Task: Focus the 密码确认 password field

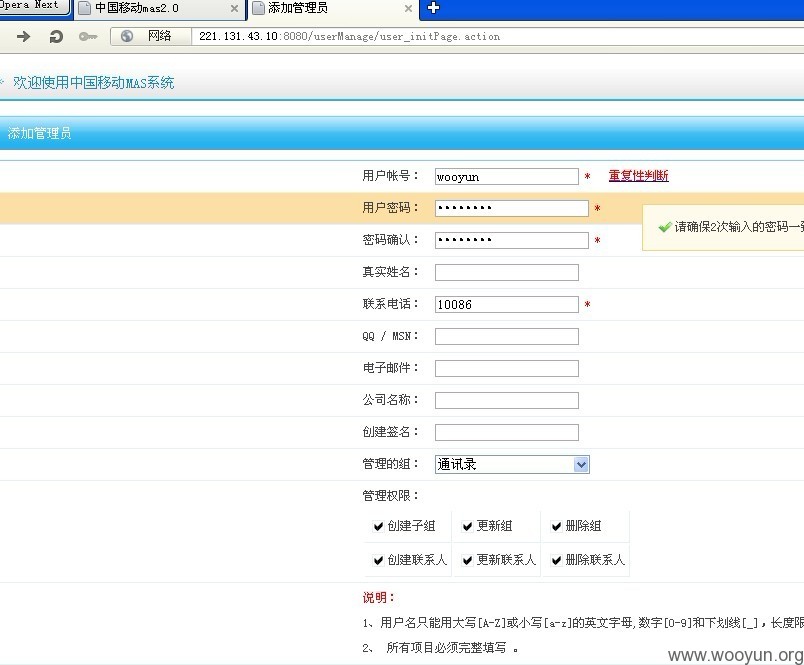Action: (x=512, y=240)
